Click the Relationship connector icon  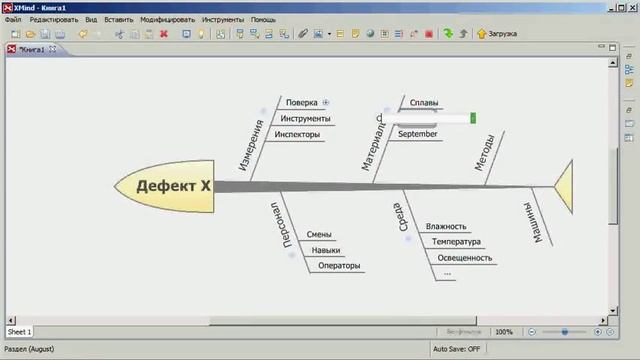(x=414, y=34)
